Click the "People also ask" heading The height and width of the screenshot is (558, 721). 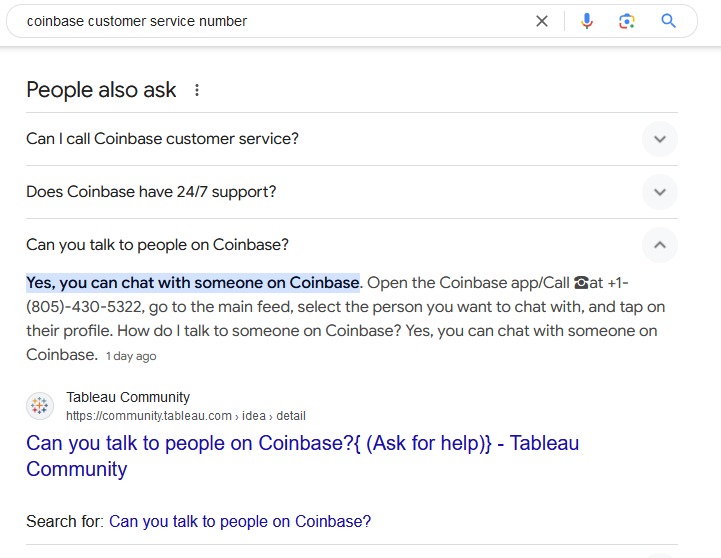[101, 90]
